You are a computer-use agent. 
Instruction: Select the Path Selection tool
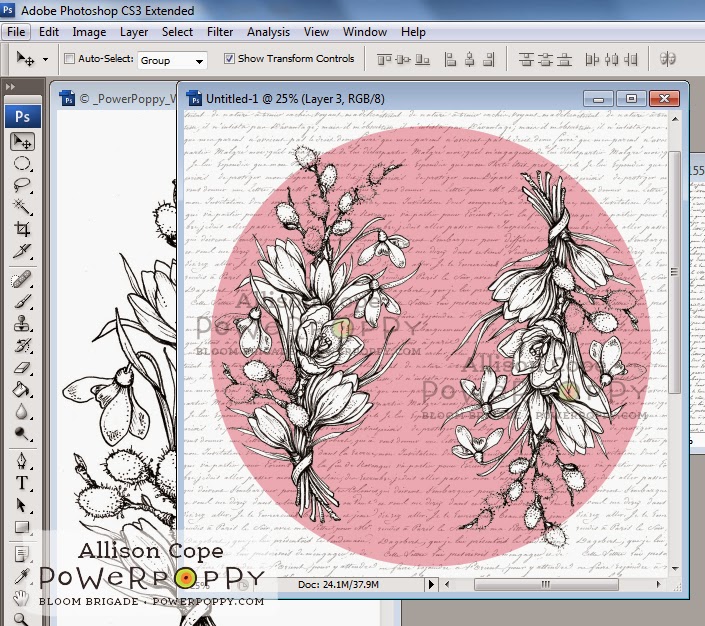(x=22, y=505)
